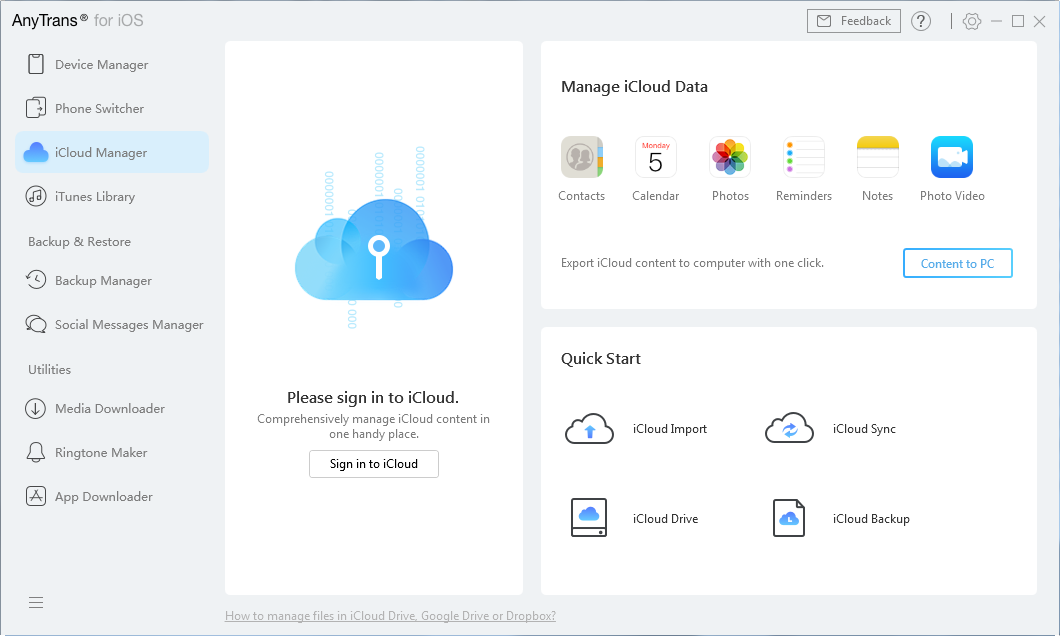
Task: Click the Photos icon to manage iCloud photos
Action: [x=729, y=157]
